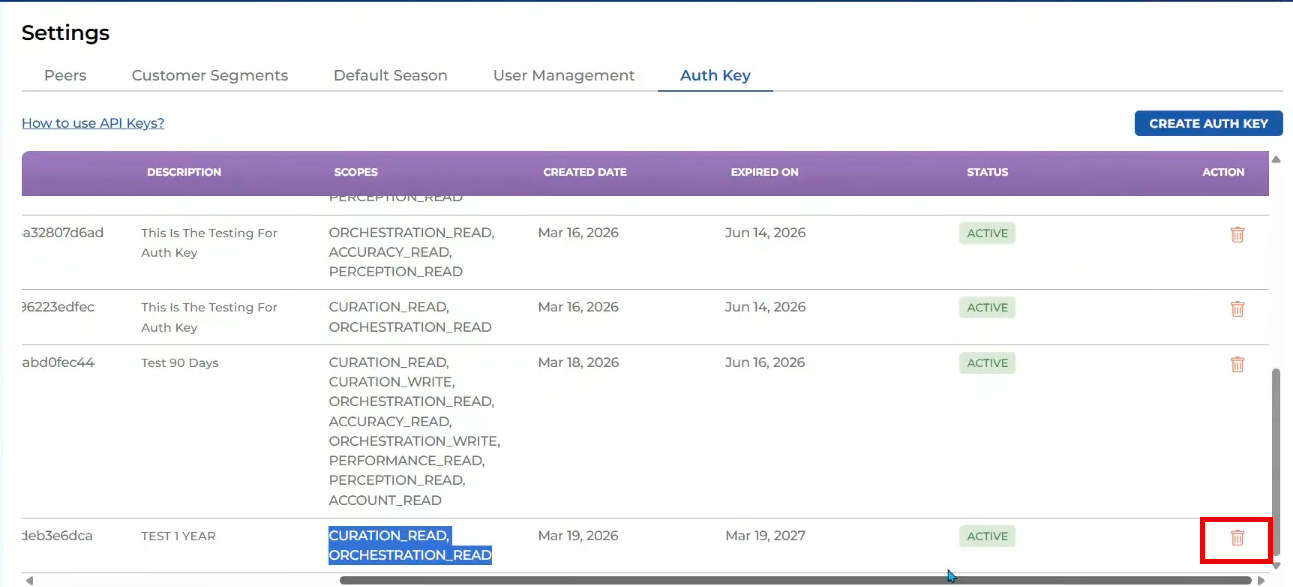The width and height of the screenshot is (1293, 587).
Task: Go to the Default Season tab
Action: pos(390,75)
